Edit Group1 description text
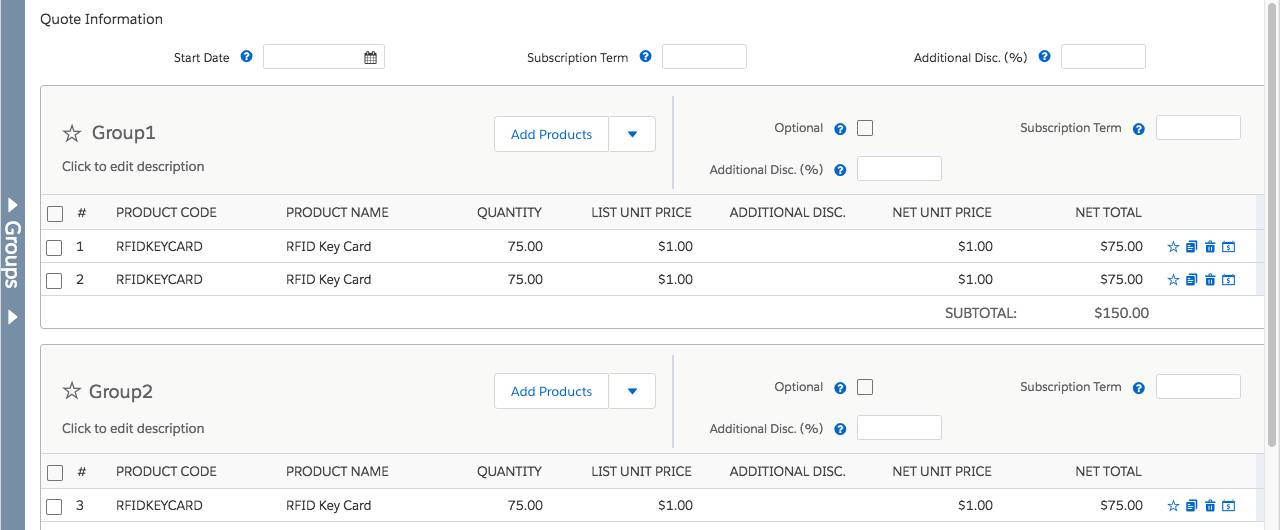 [x=133, y=167]
